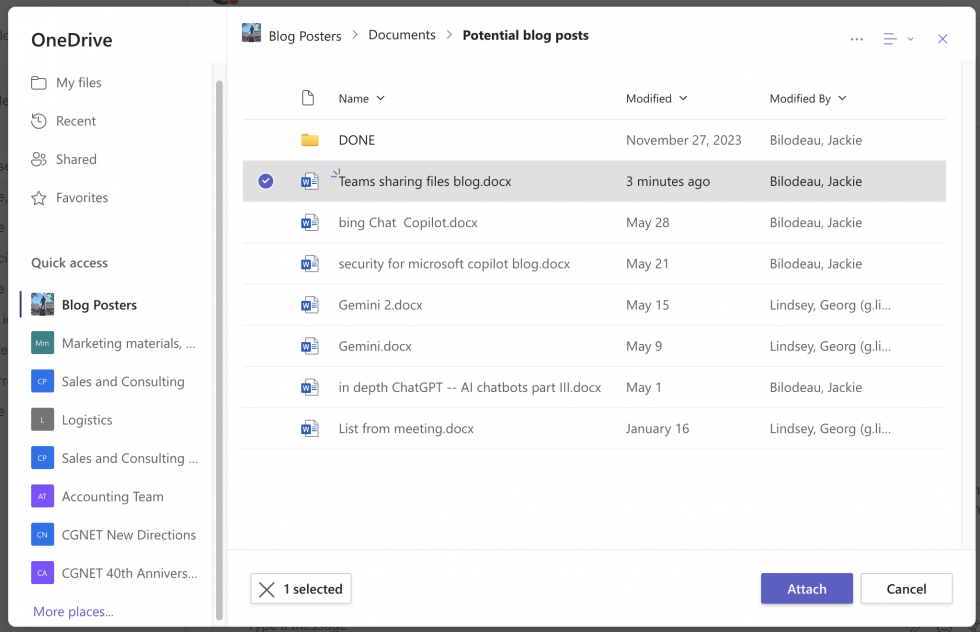
Task: Go to the Documents breadcrumb
Action: (402, 35)
